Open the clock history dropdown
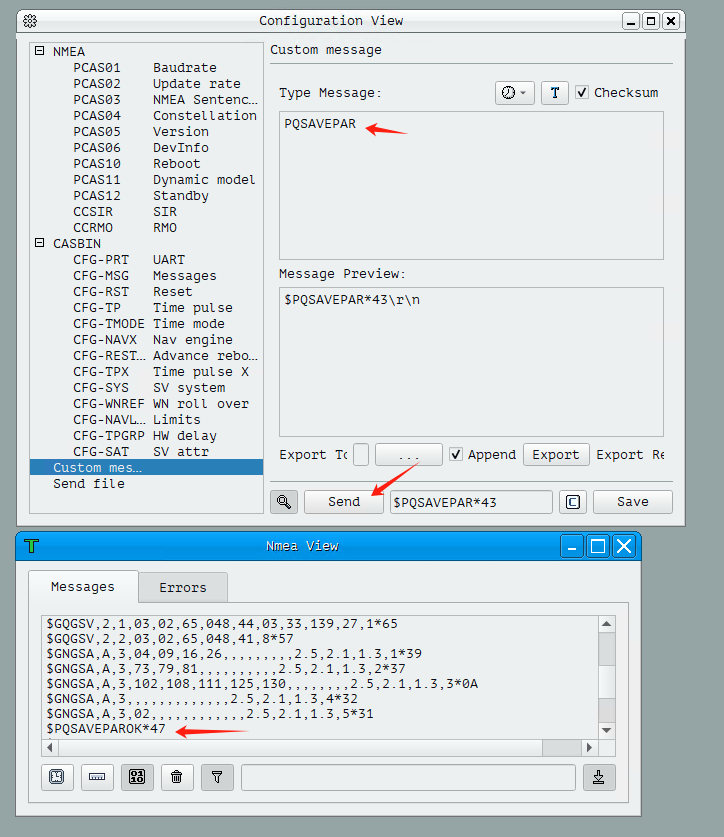The image size is (724, 837). pos(514,92)
